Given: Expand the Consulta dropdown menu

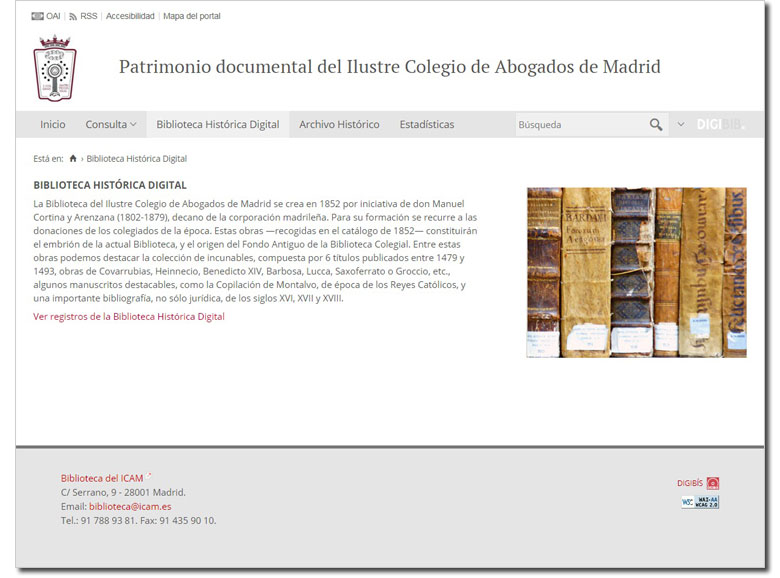Looking at the screenshot, I should tap(110, 124).
